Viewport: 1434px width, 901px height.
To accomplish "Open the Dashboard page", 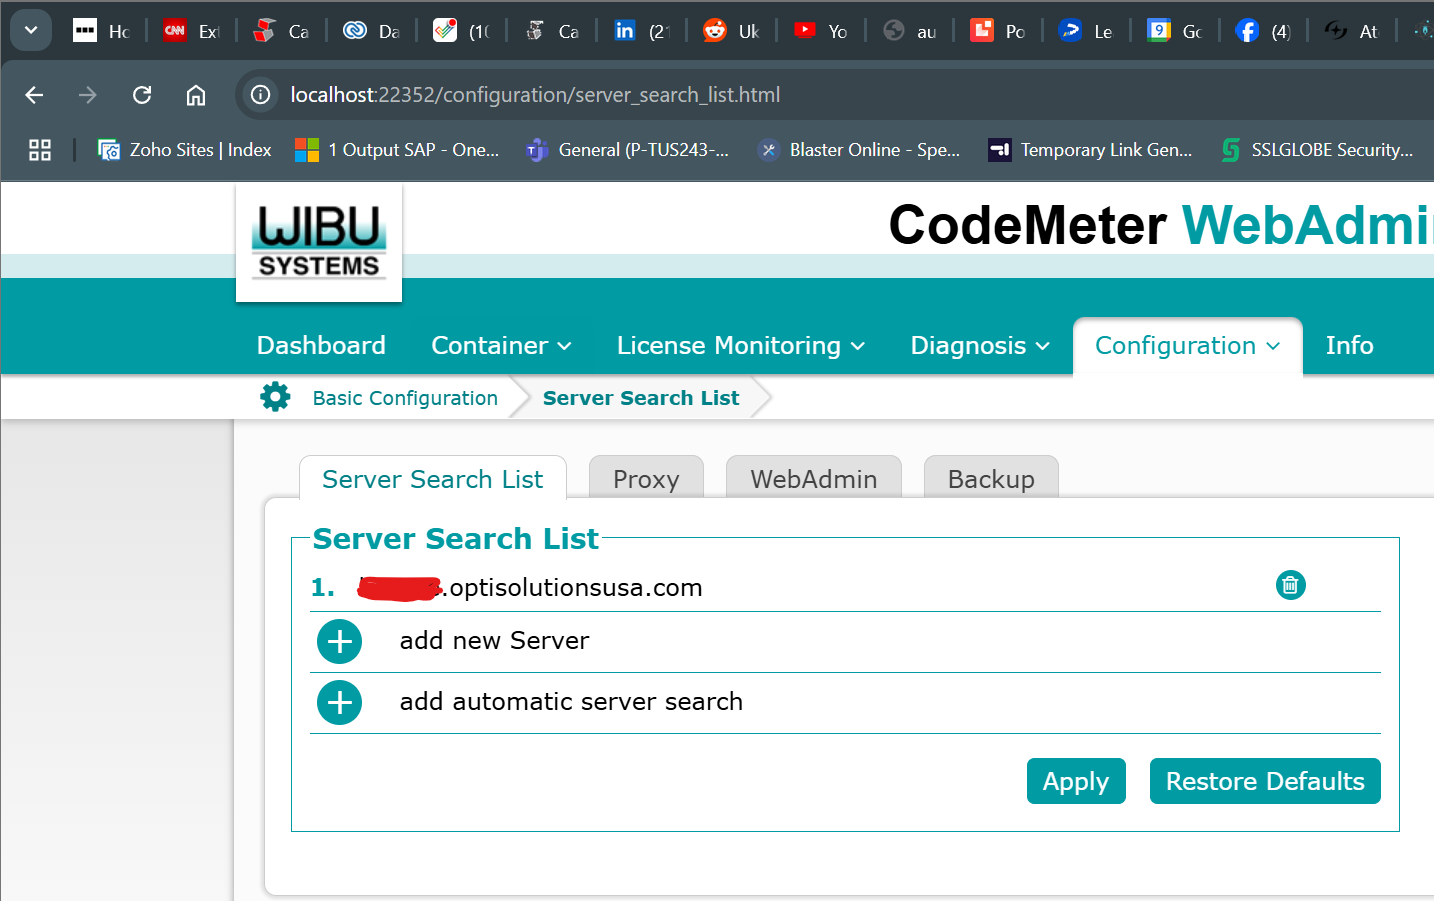I will 321,345.
